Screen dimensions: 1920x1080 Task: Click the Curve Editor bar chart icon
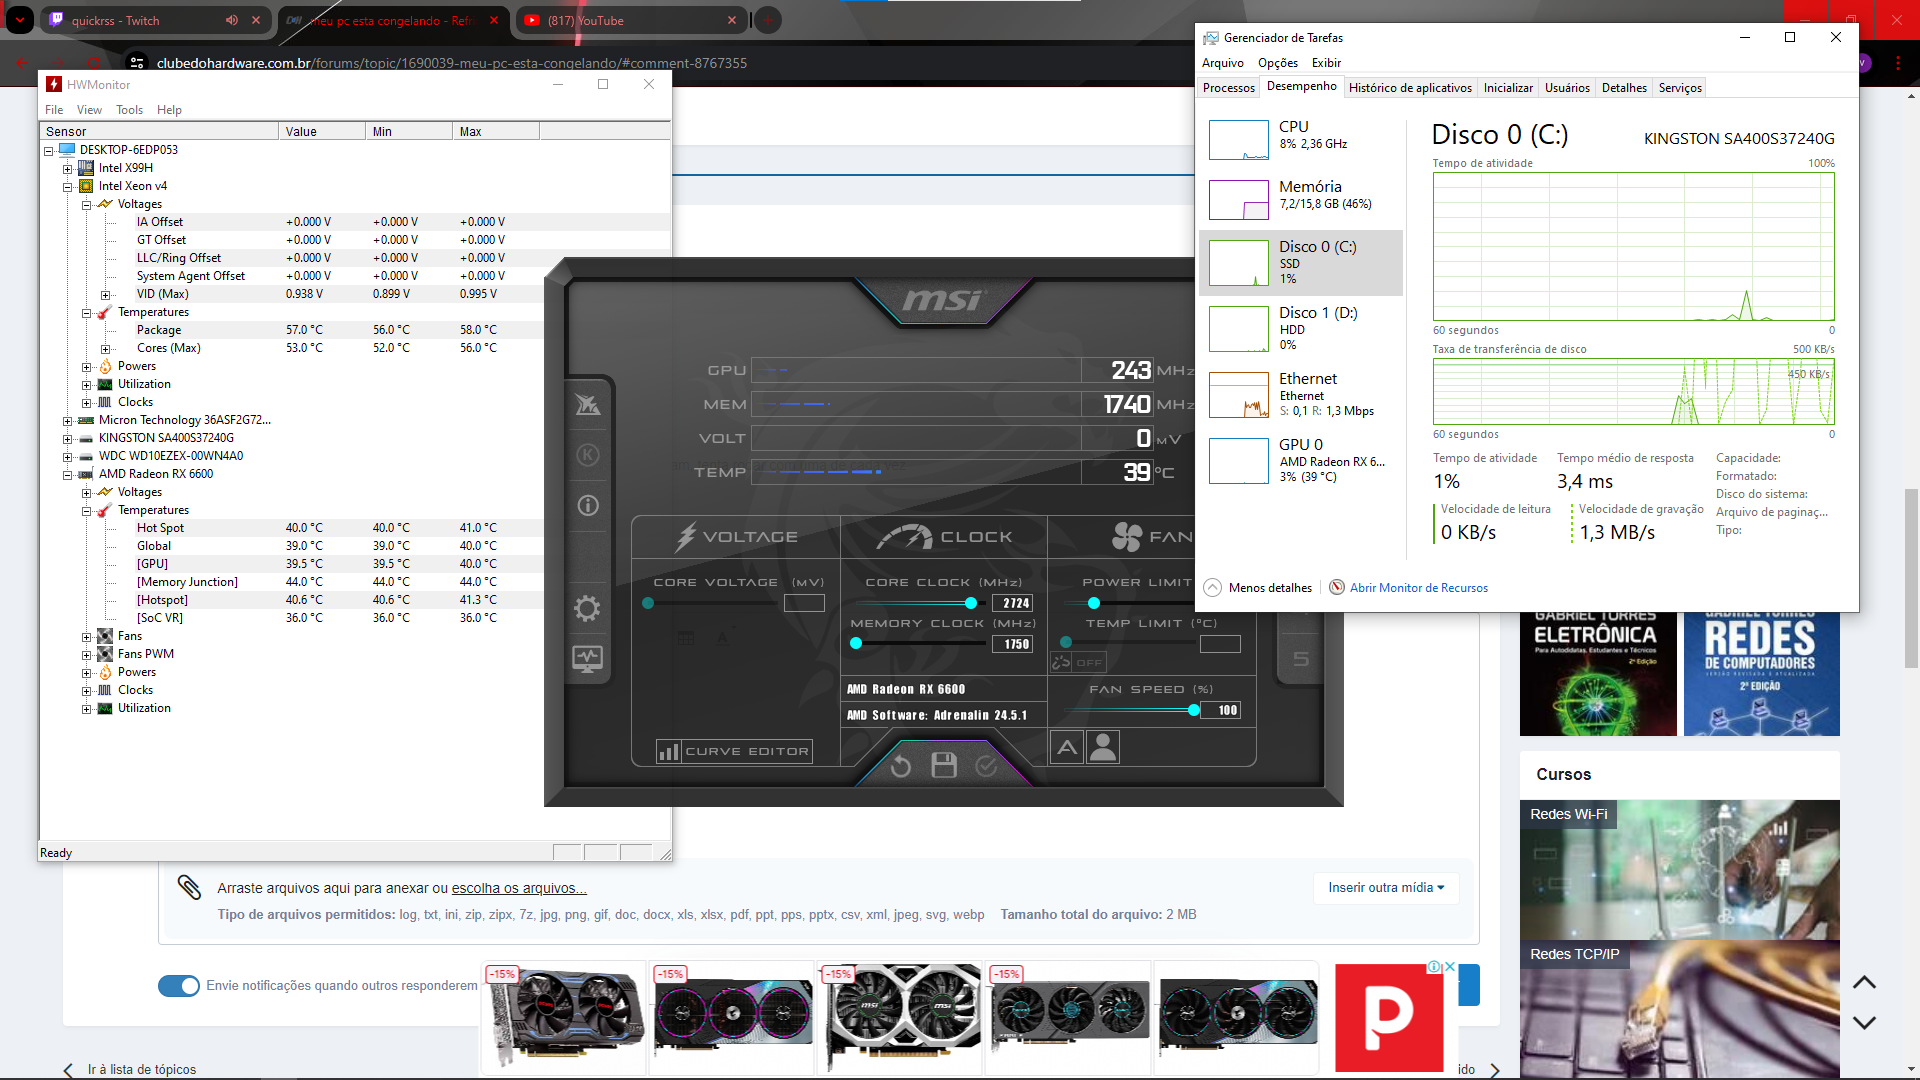(x=668, y=751)
